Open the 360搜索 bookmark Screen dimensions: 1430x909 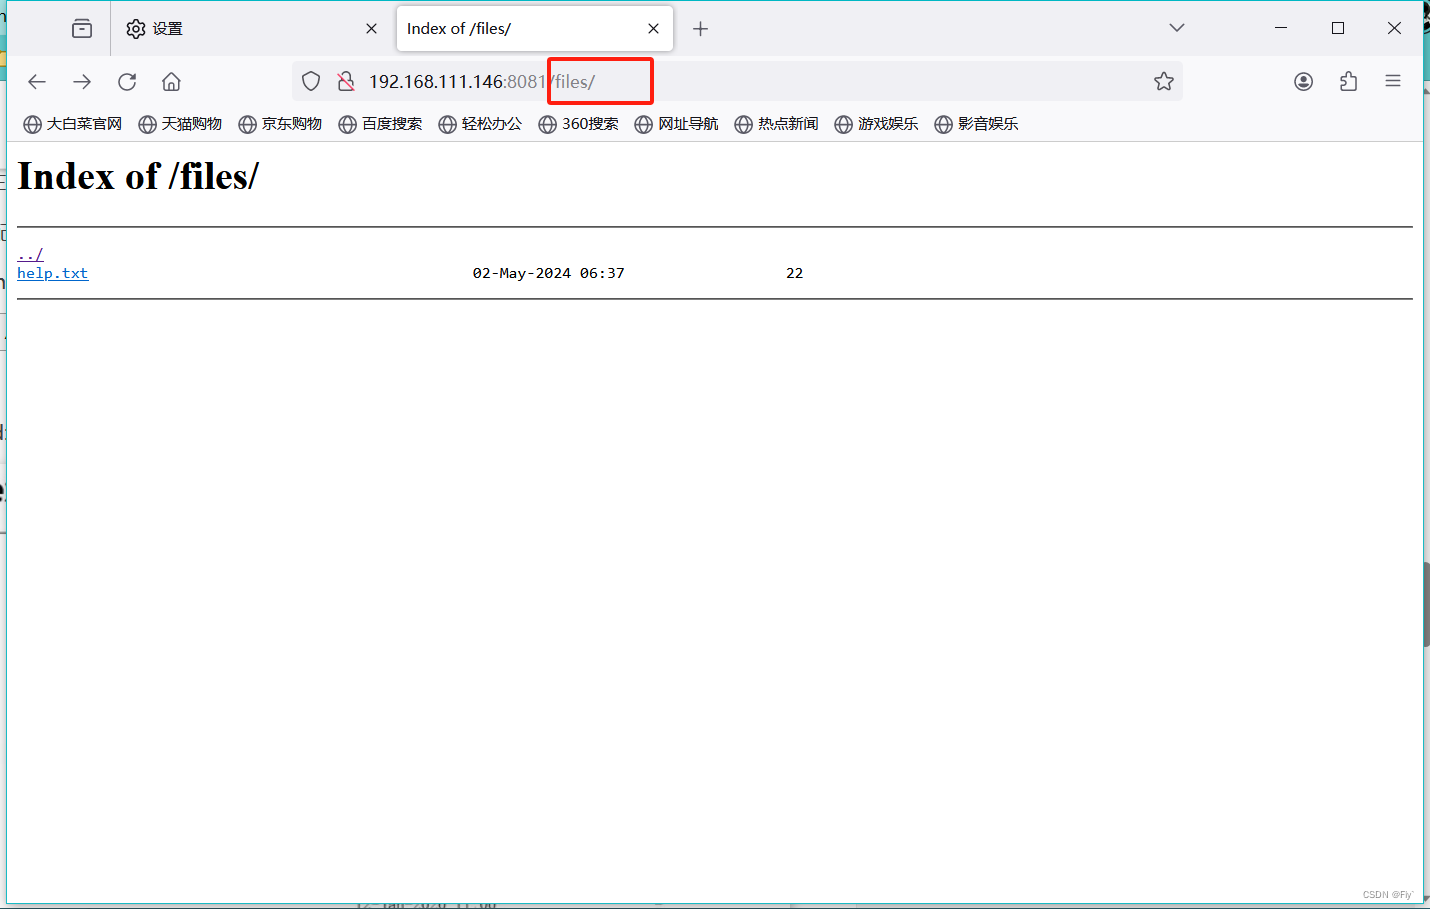pos(579,124)
